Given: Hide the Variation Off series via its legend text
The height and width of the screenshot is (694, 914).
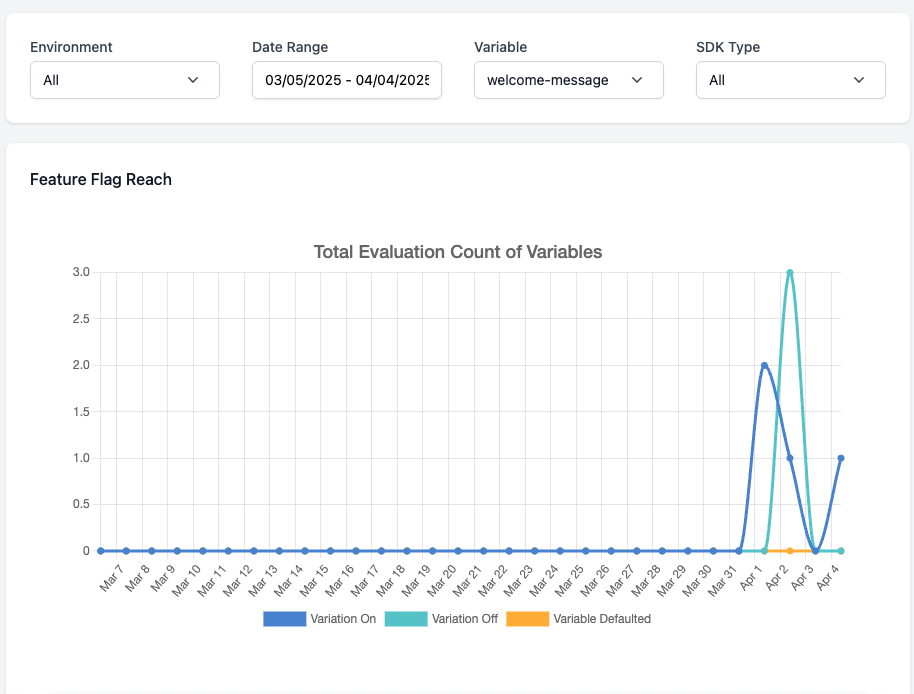Looking at the screenshot, I should (464, 619).
